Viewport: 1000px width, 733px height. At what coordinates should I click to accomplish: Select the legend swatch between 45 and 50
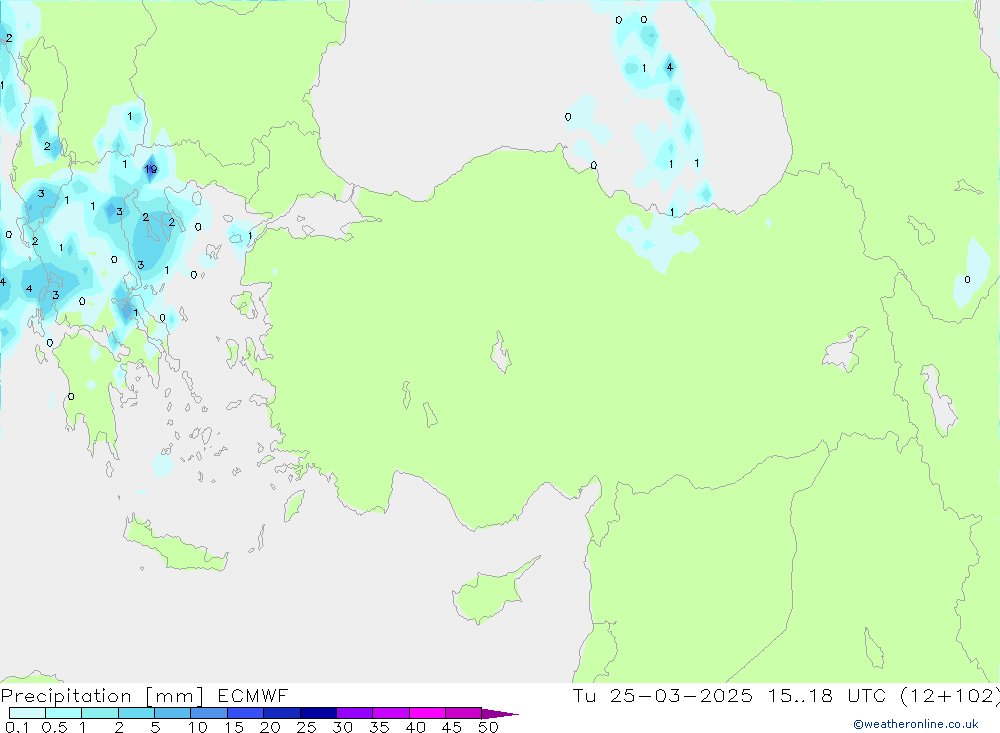point(464,713)
